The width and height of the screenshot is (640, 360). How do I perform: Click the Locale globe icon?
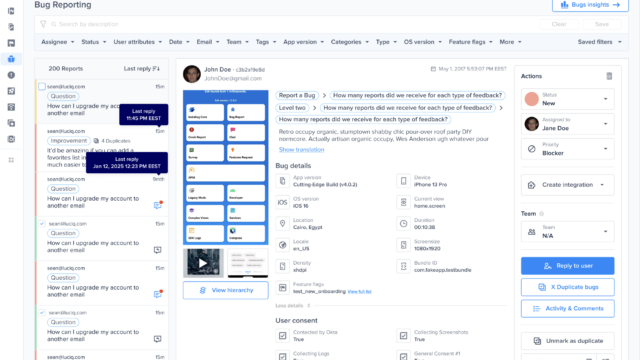(x=282, y=245)
